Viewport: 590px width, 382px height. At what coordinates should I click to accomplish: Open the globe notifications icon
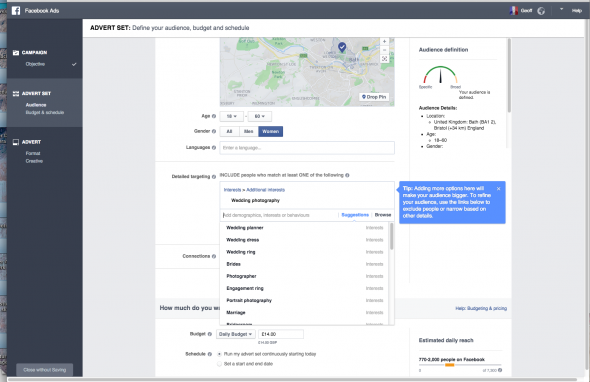pyautogui.click(x=541, y=11)
